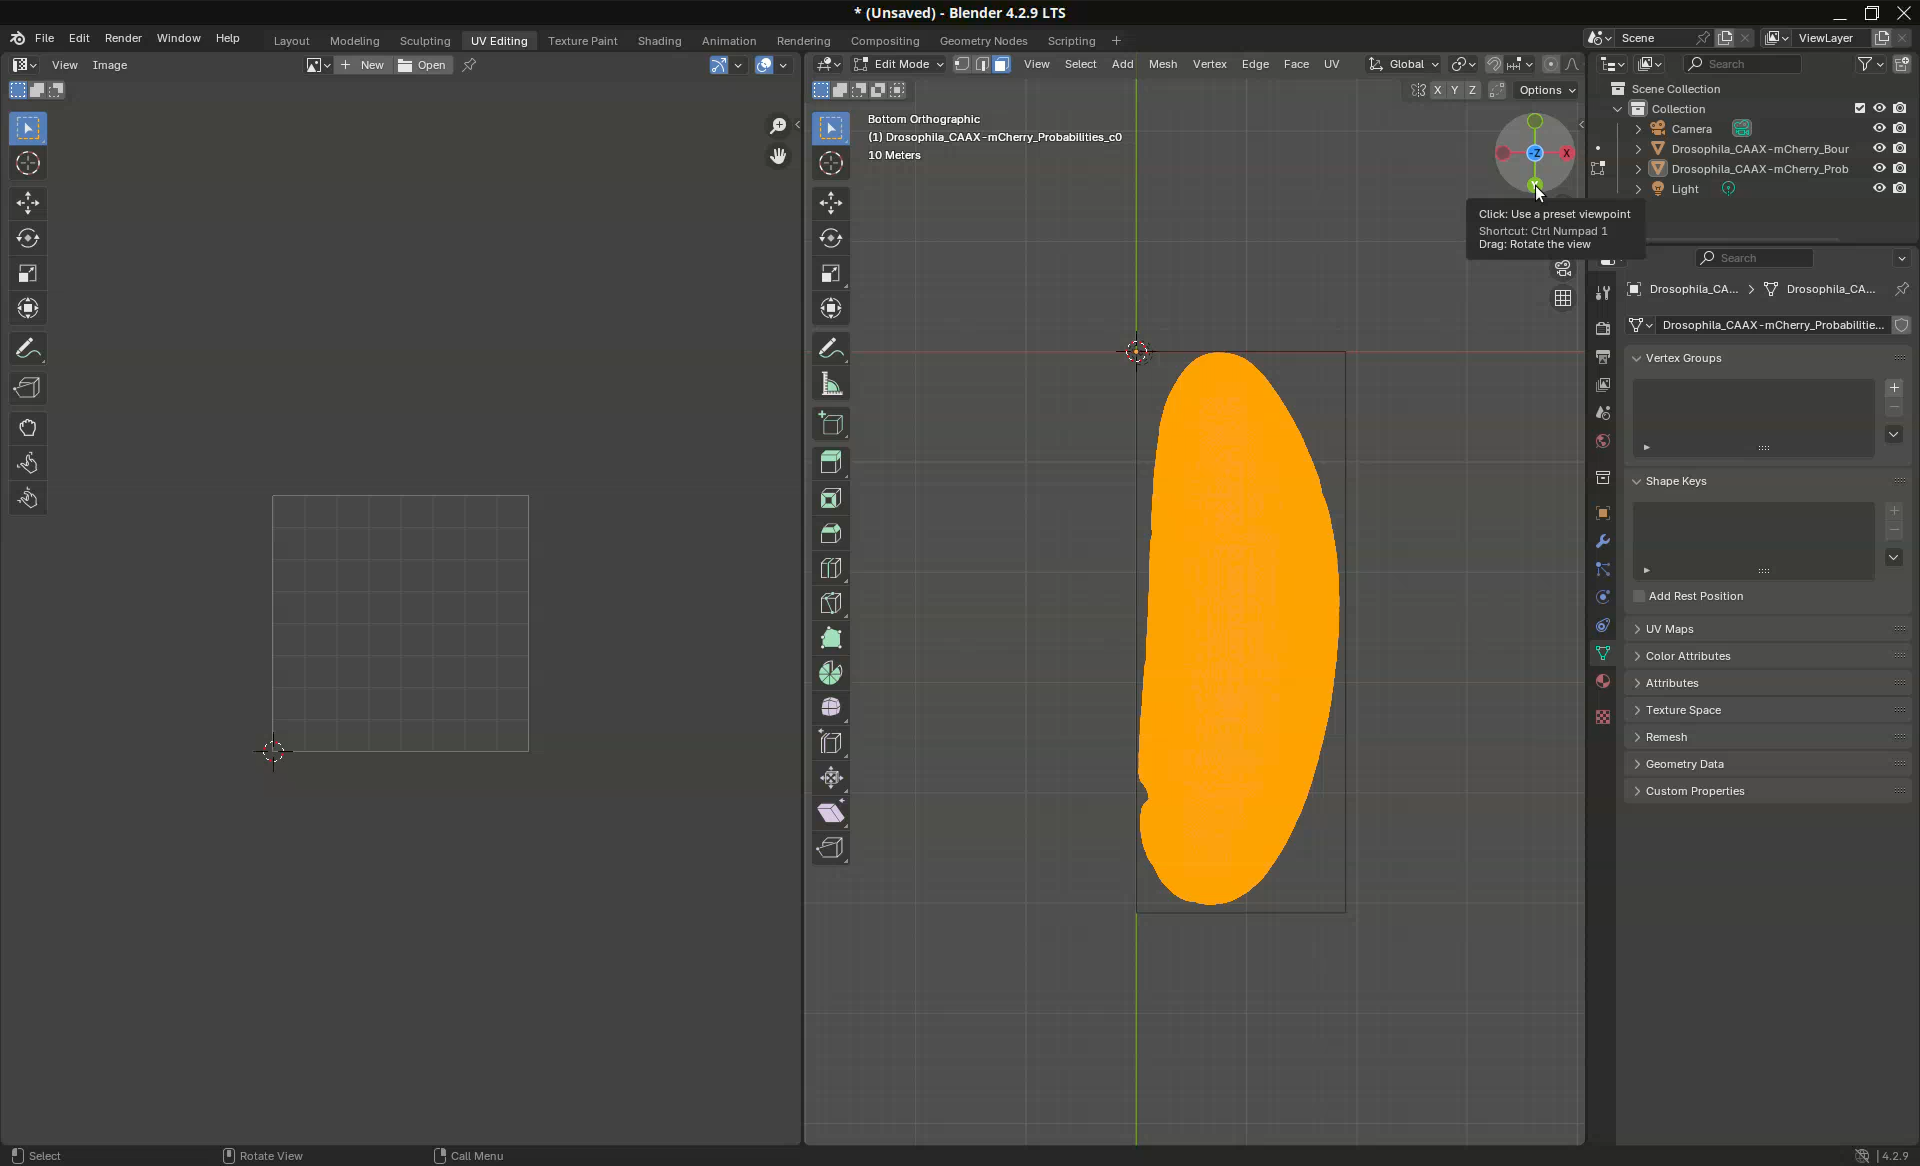Click the X axis on navigation gizmo
1920x1166 pixels.
(1566, 153)
